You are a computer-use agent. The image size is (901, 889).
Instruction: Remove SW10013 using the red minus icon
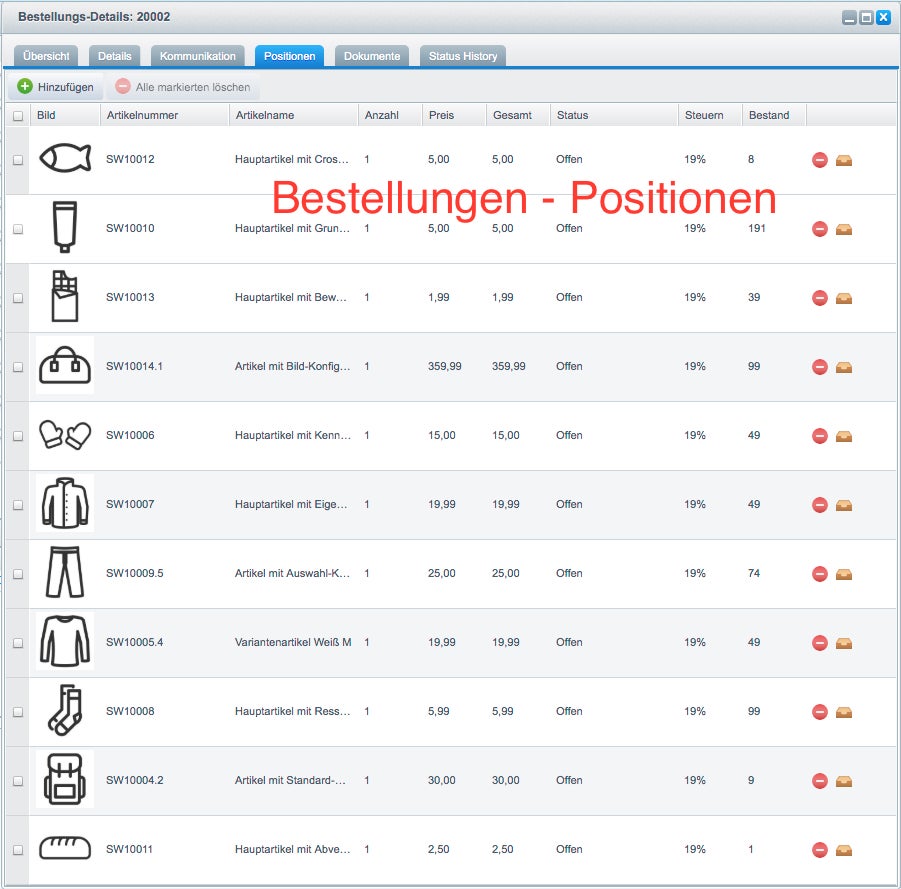click(x=819, y=298)
